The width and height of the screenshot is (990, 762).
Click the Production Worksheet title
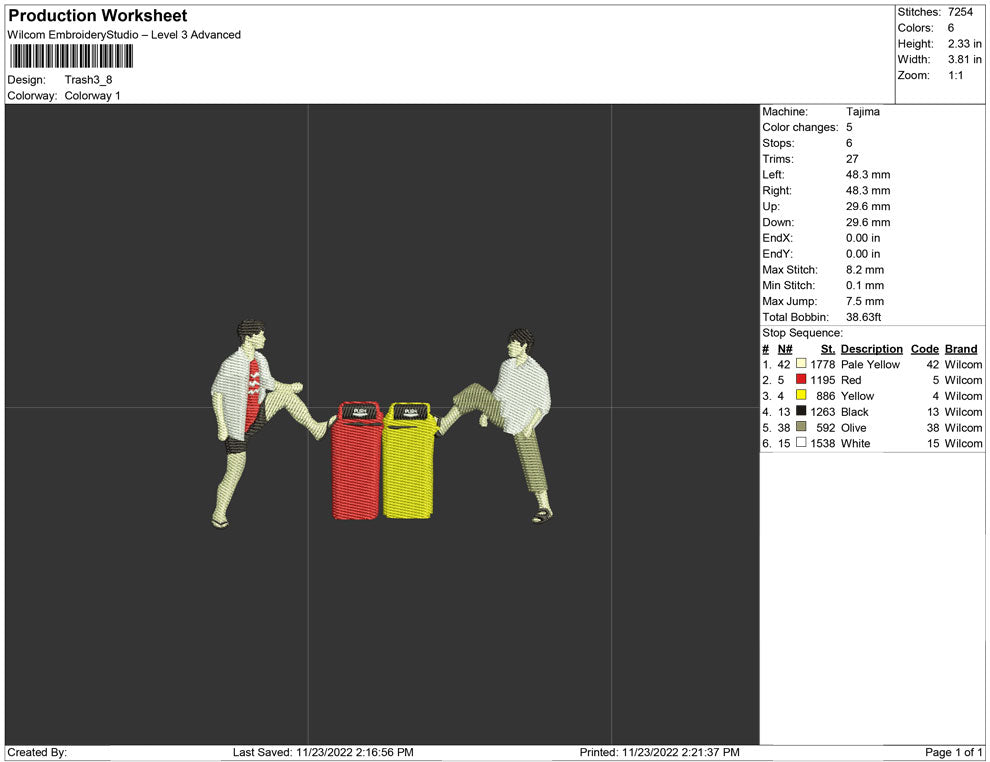click(98, 16)
